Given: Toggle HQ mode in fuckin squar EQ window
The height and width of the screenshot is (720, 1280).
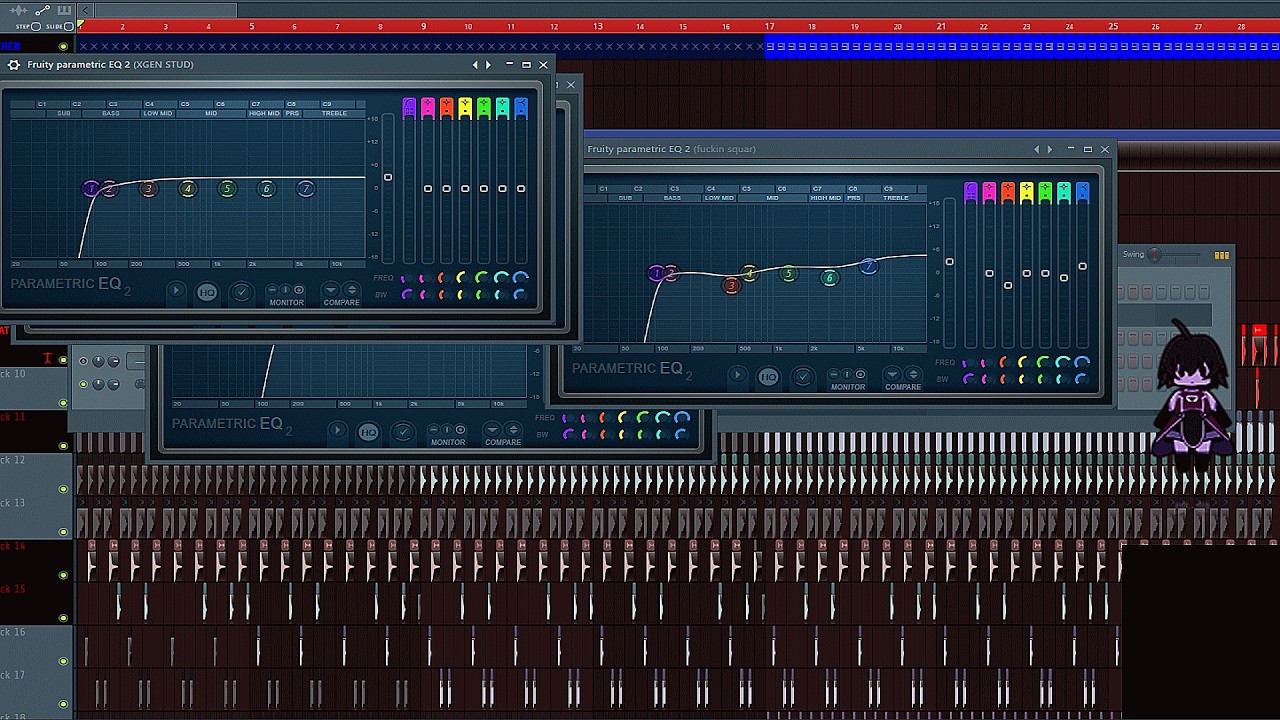Looking at the screenshot, I should tap(768, 376).
